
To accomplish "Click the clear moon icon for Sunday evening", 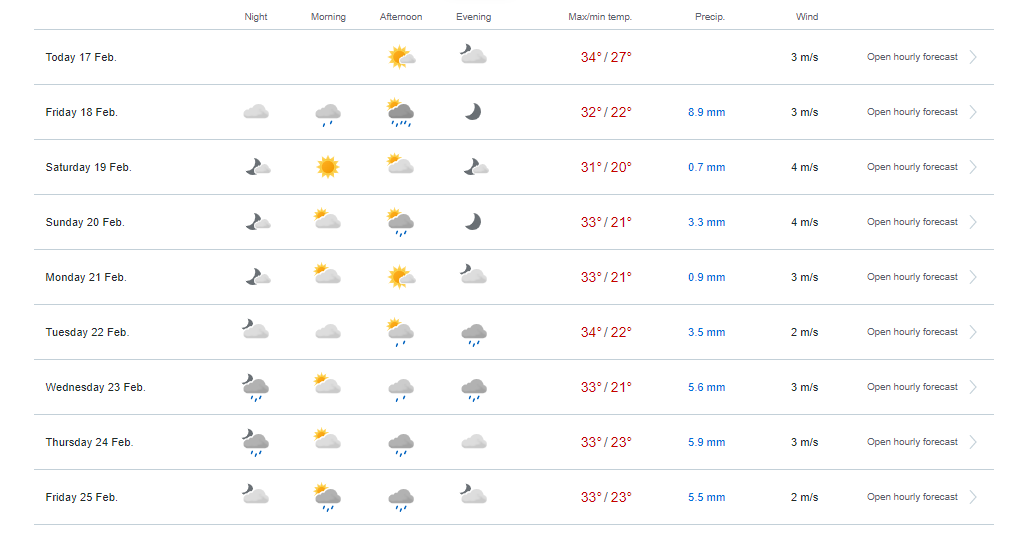I will tap(473, 222).
